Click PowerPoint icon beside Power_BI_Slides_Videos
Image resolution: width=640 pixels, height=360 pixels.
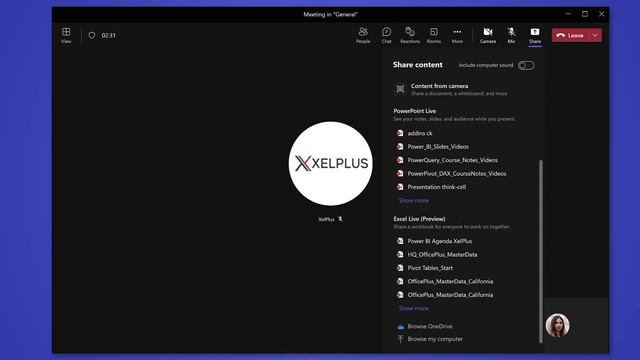coord(400,147)
